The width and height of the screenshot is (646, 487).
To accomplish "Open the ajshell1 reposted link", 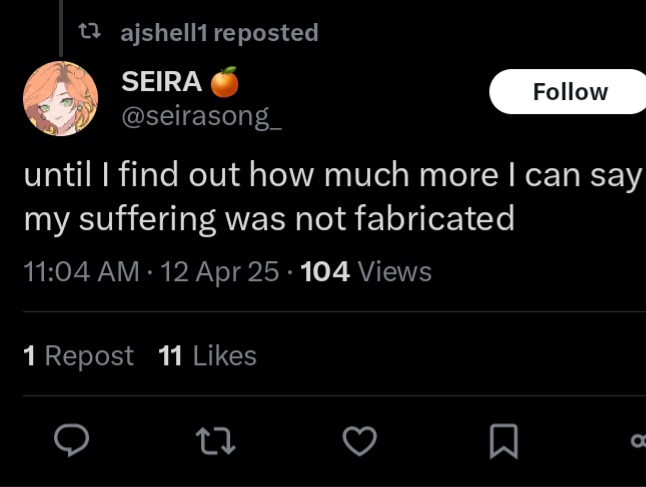I will coord(220,33).
